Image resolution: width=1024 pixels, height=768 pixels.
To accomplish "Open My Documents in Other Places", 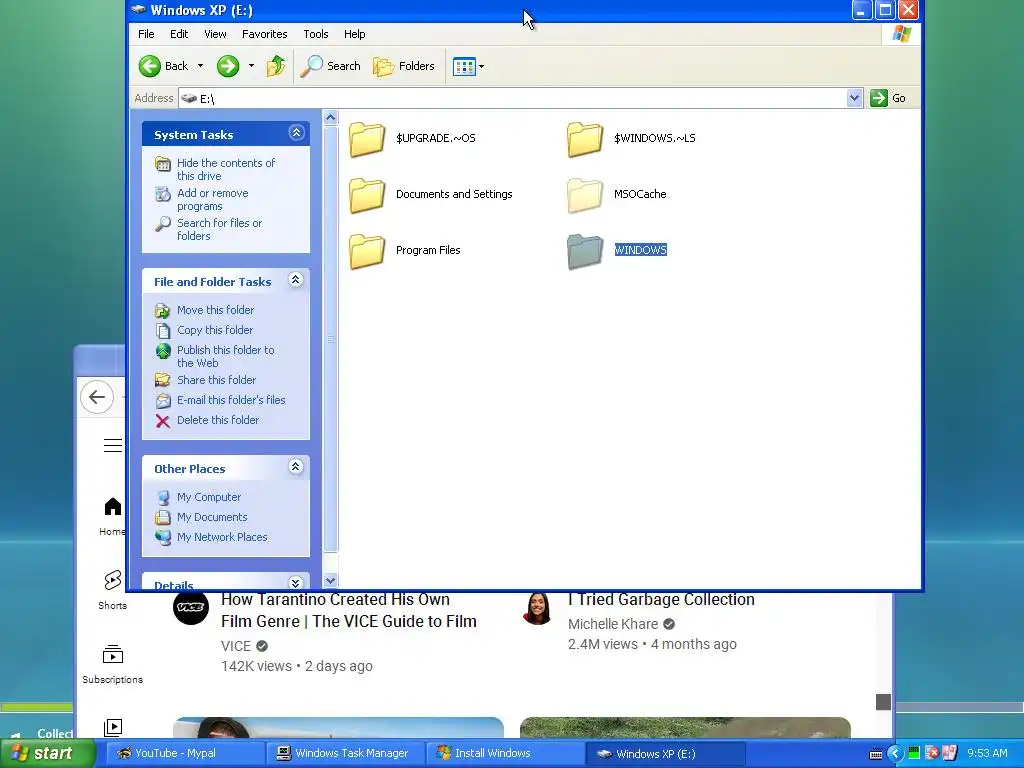I will [212, 517].
